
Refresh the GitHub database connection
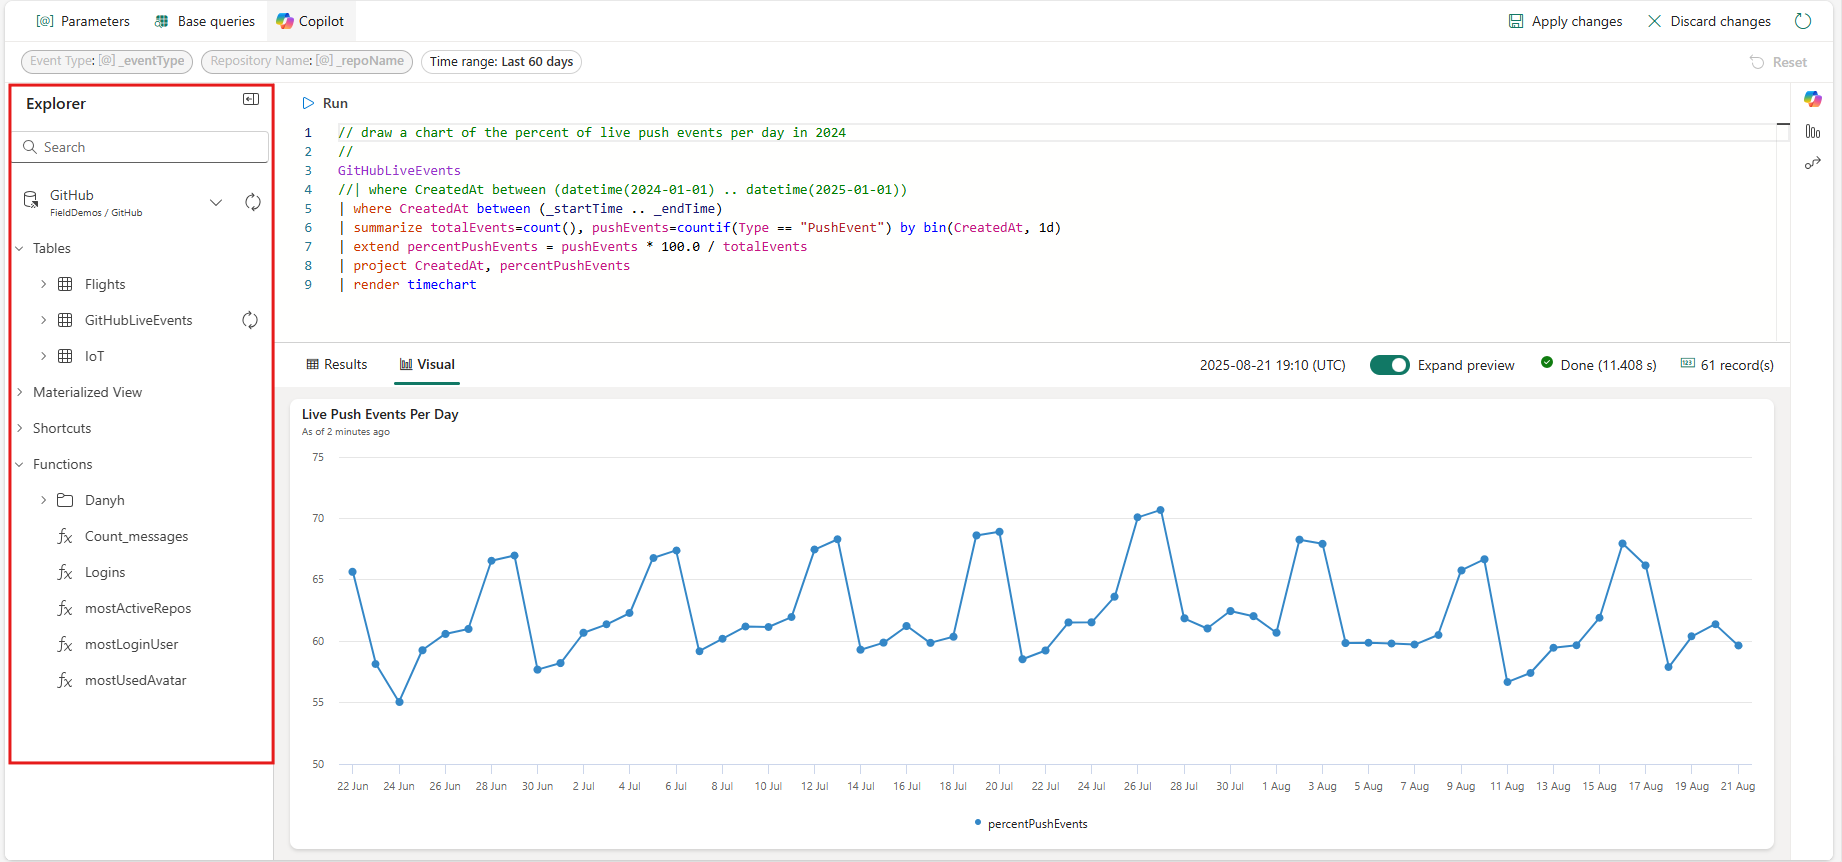(253, 202)
